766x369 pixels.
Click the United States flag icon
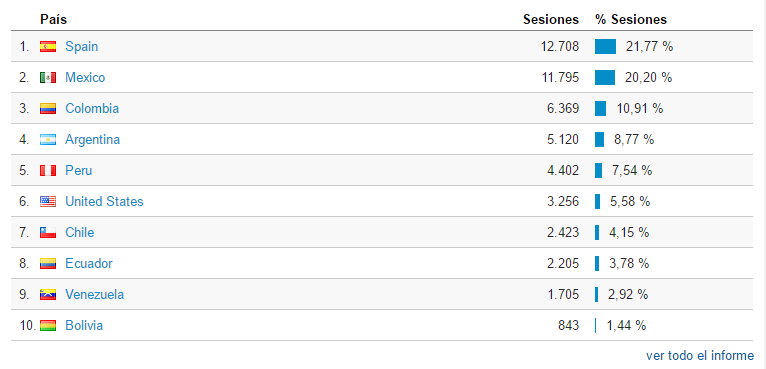pos(48,201)
